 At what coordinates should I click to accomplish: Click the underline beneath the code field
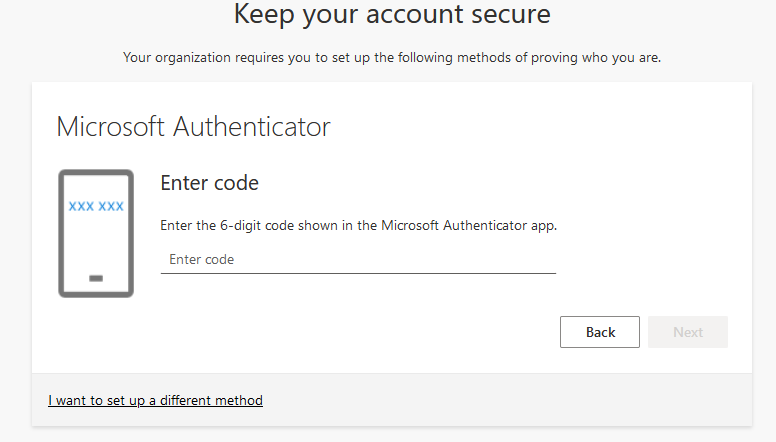coord(357,273)
